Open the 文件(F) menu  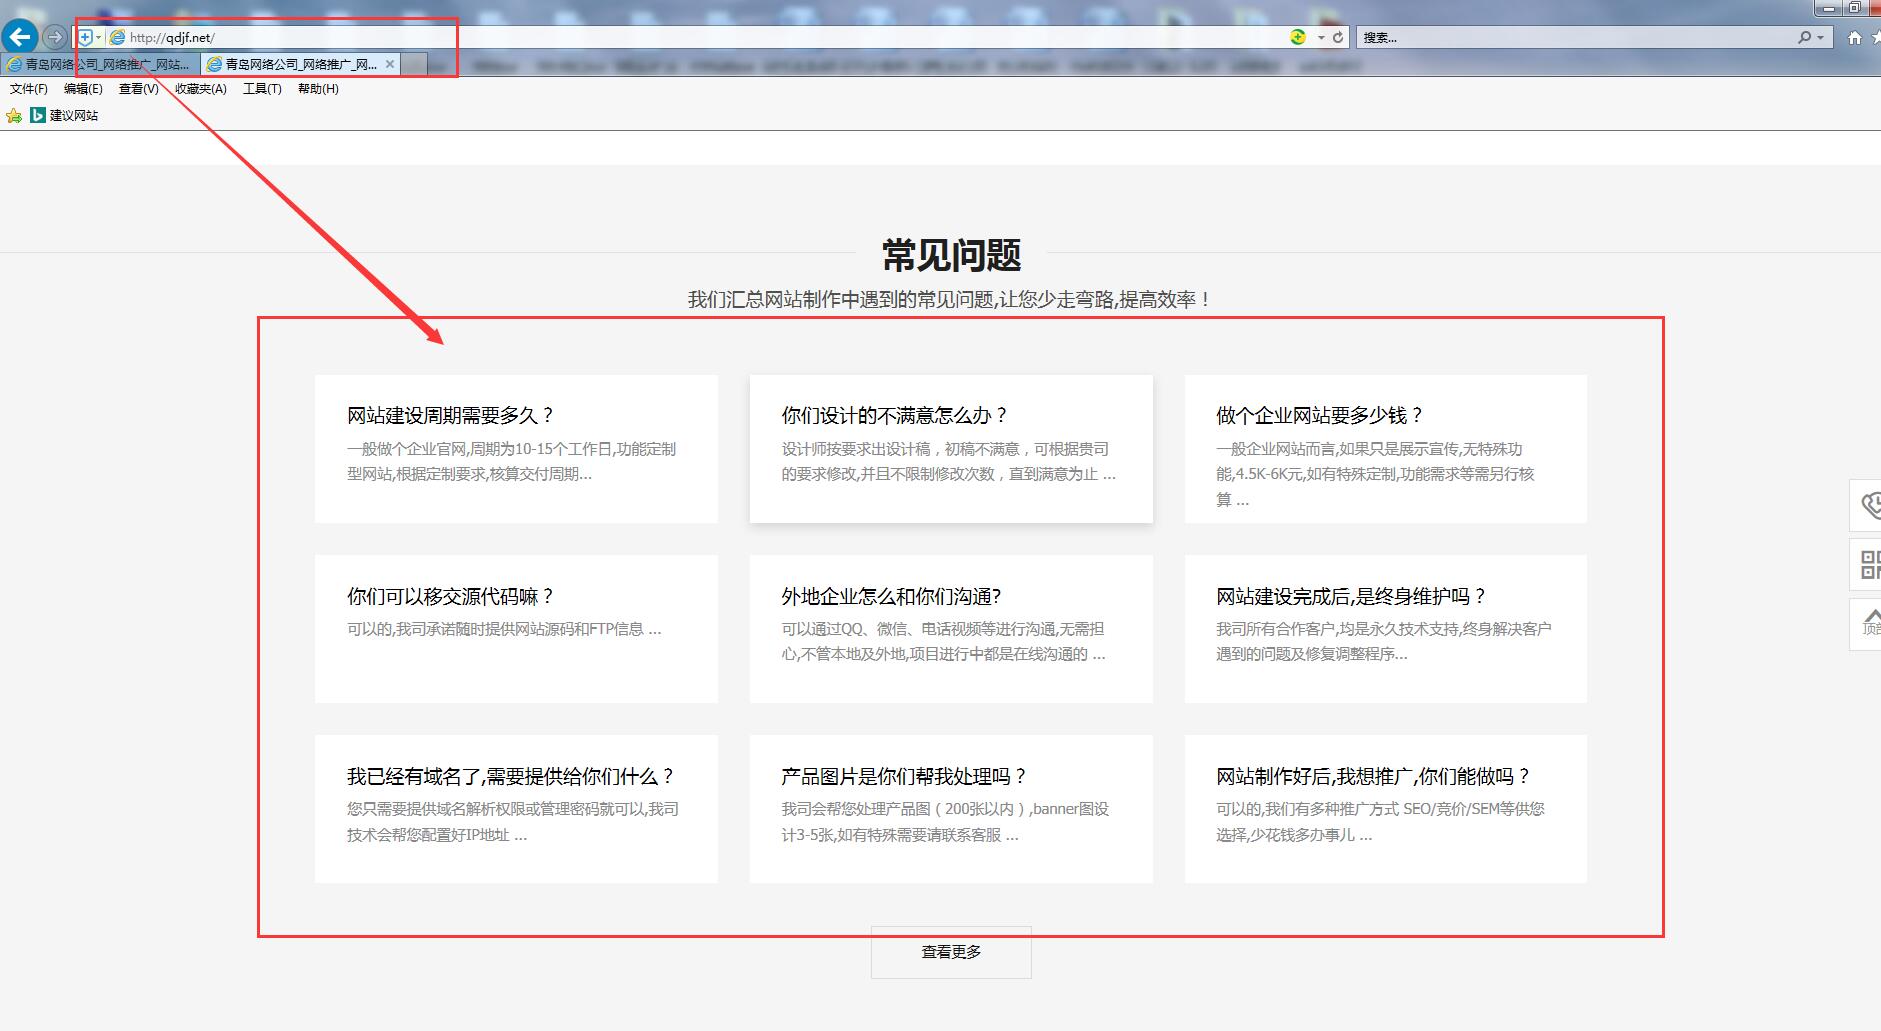pos(29,89)
